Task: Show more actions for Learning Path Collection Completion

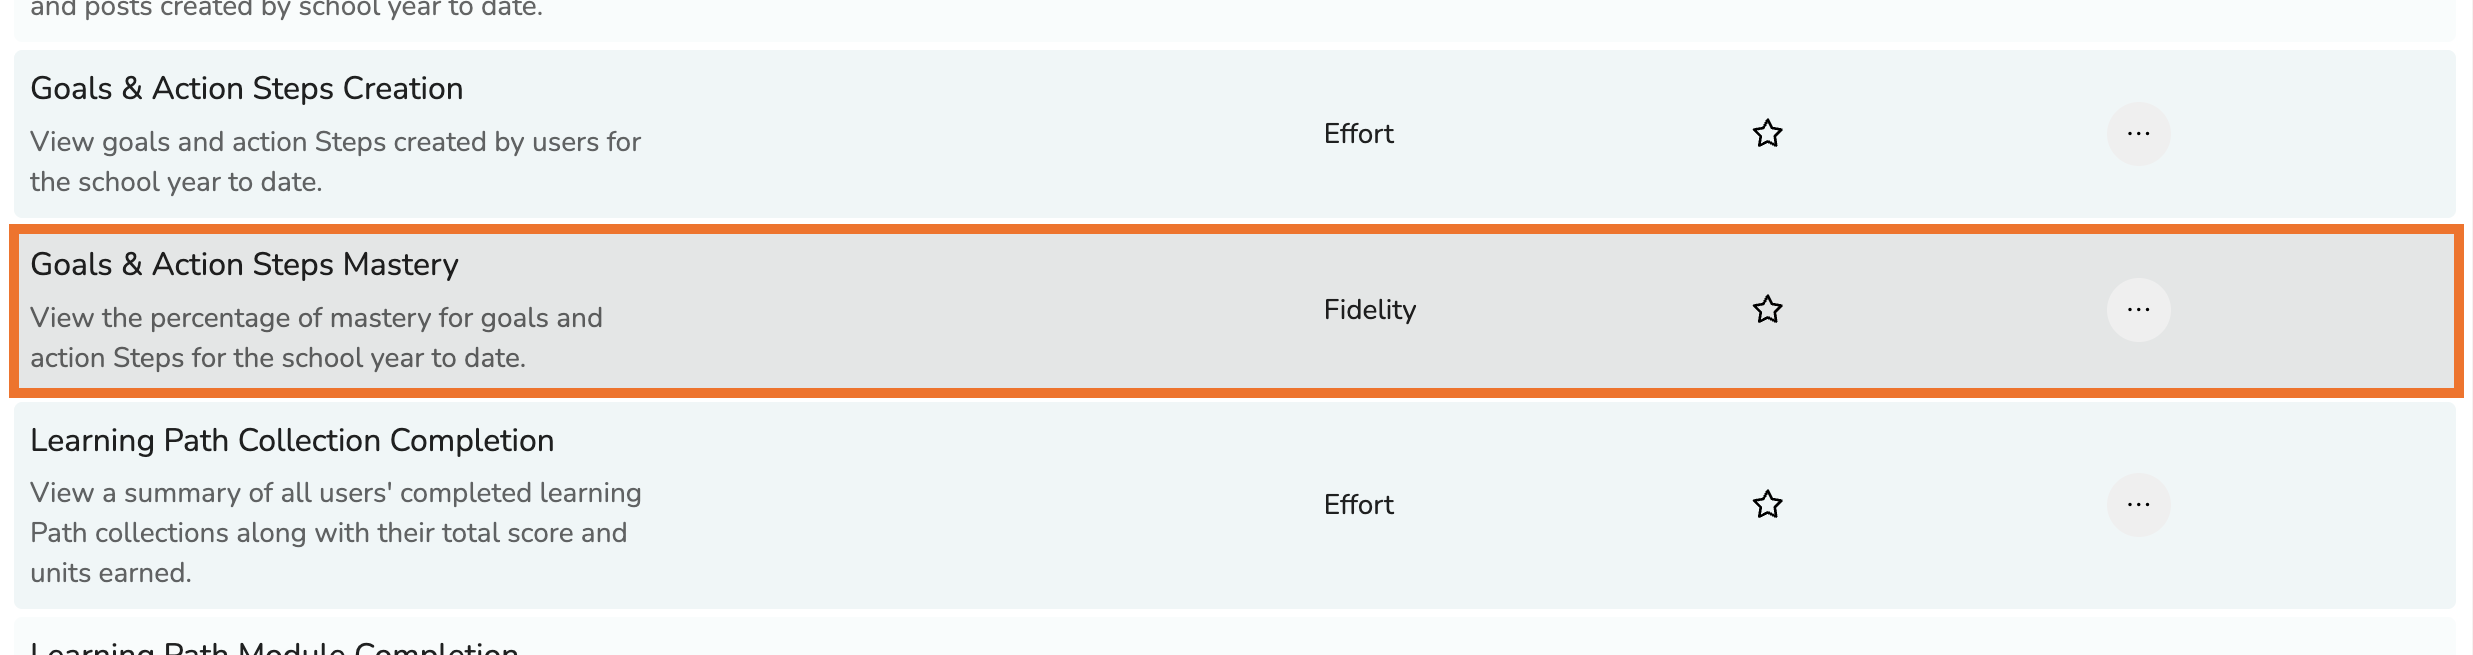Action: 2138,505
